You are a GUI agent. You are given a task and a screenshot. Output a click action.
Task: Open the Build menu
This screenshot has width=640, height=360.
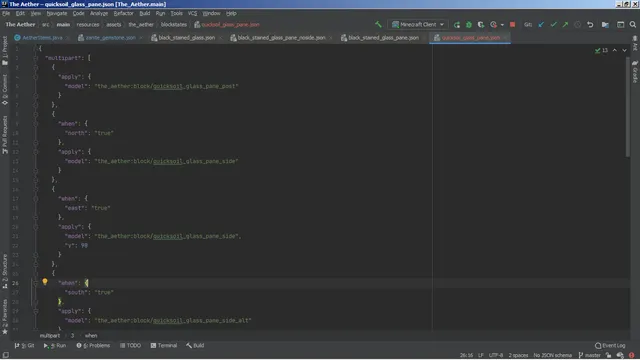pos(144,13)
